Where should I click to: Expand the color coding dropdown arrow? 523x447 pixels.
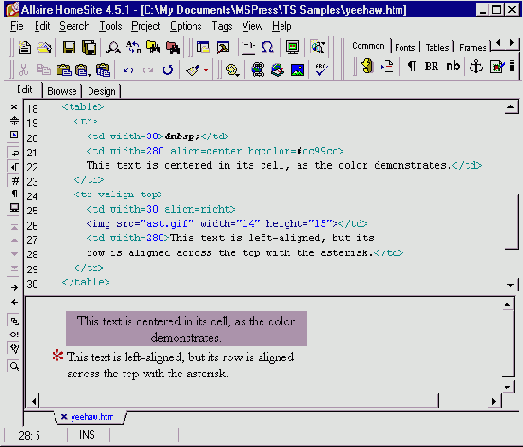[x=206, y=70]
